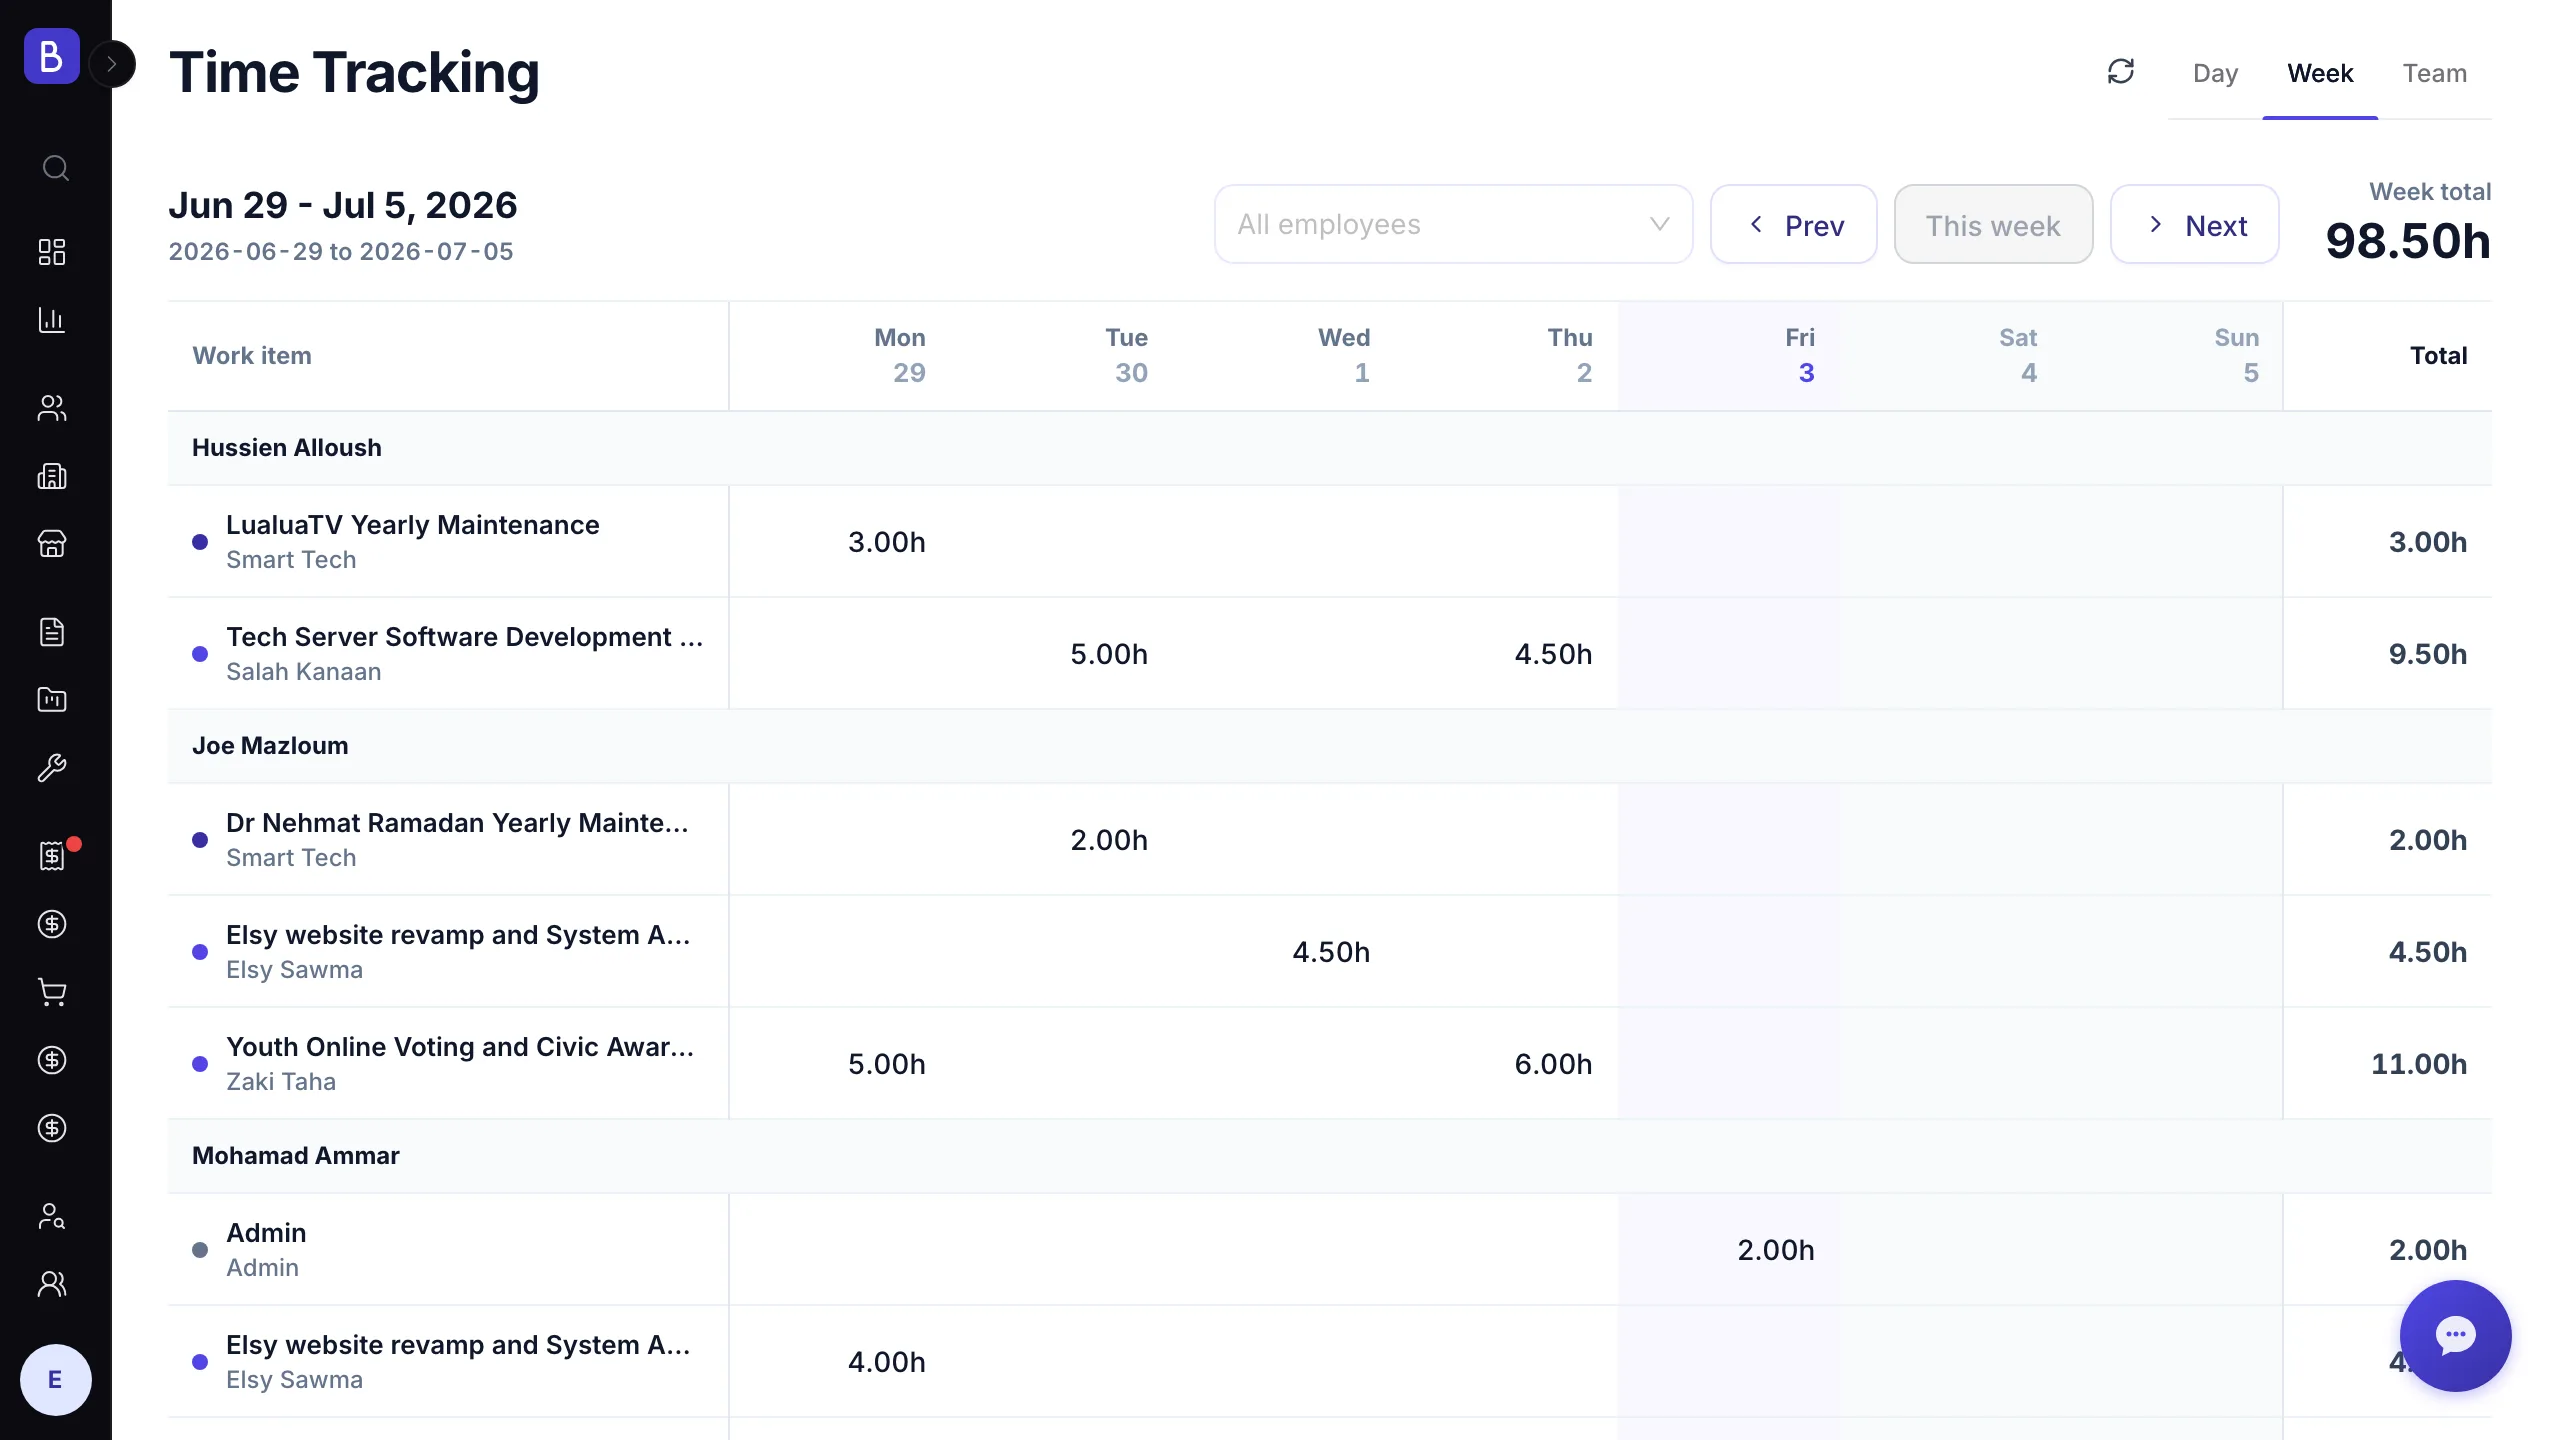Open the receipt icon with red notification dot
The height and width of the screenshot is (1440, 2560).
click(52, 856)
